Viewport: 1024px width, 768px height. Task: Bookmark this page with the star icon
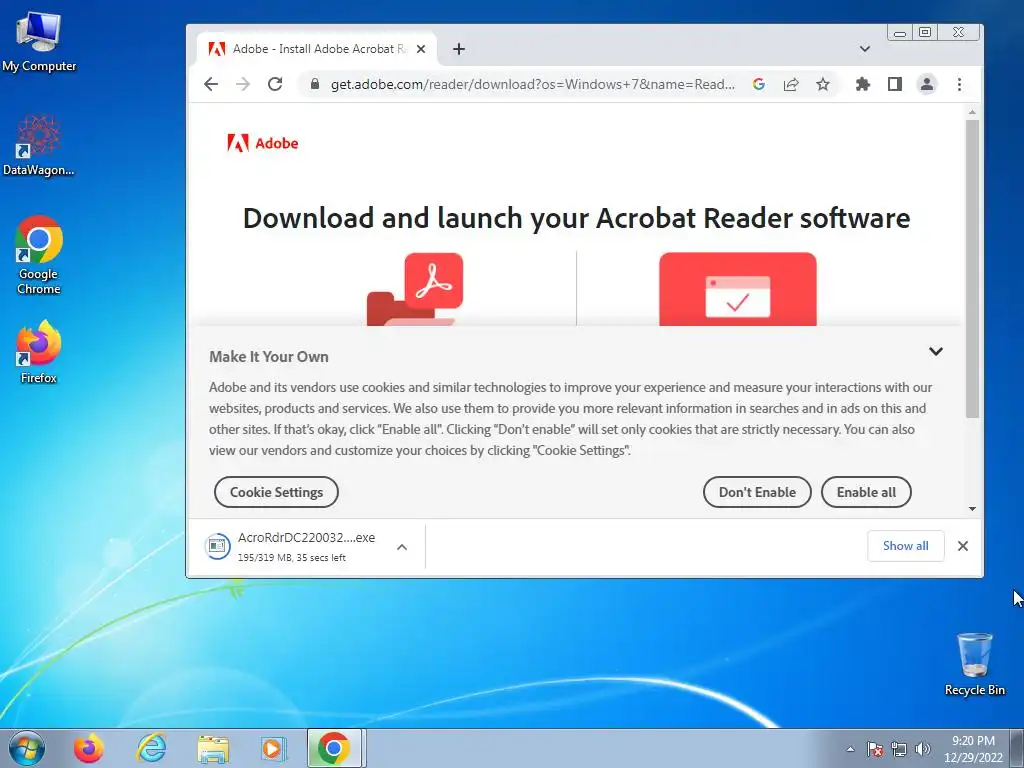823,84
